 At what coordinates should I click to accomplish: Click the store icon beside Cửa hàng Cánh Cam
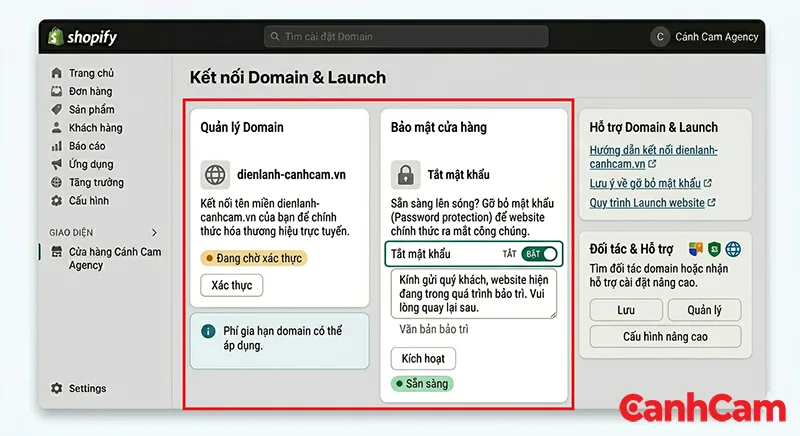point(57,251)
